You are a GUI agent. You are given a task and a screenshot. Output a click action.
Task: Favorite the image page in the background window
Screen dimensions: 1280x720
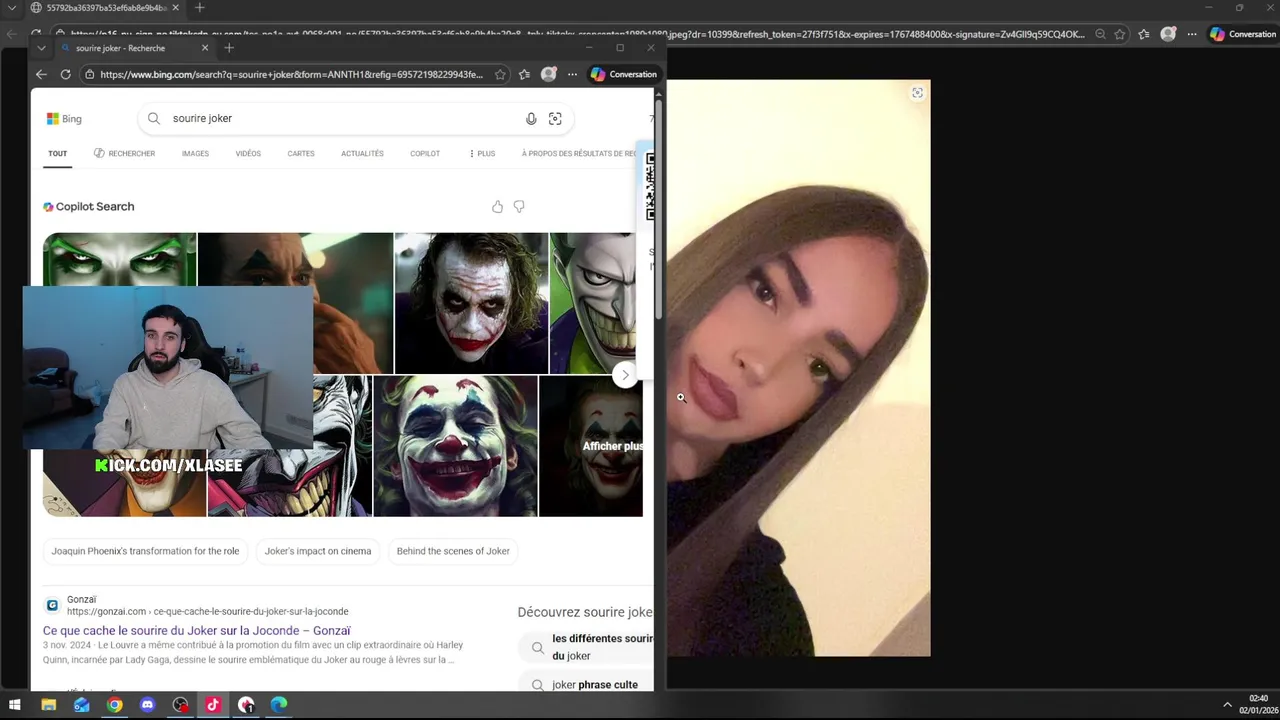point(1120,34)
